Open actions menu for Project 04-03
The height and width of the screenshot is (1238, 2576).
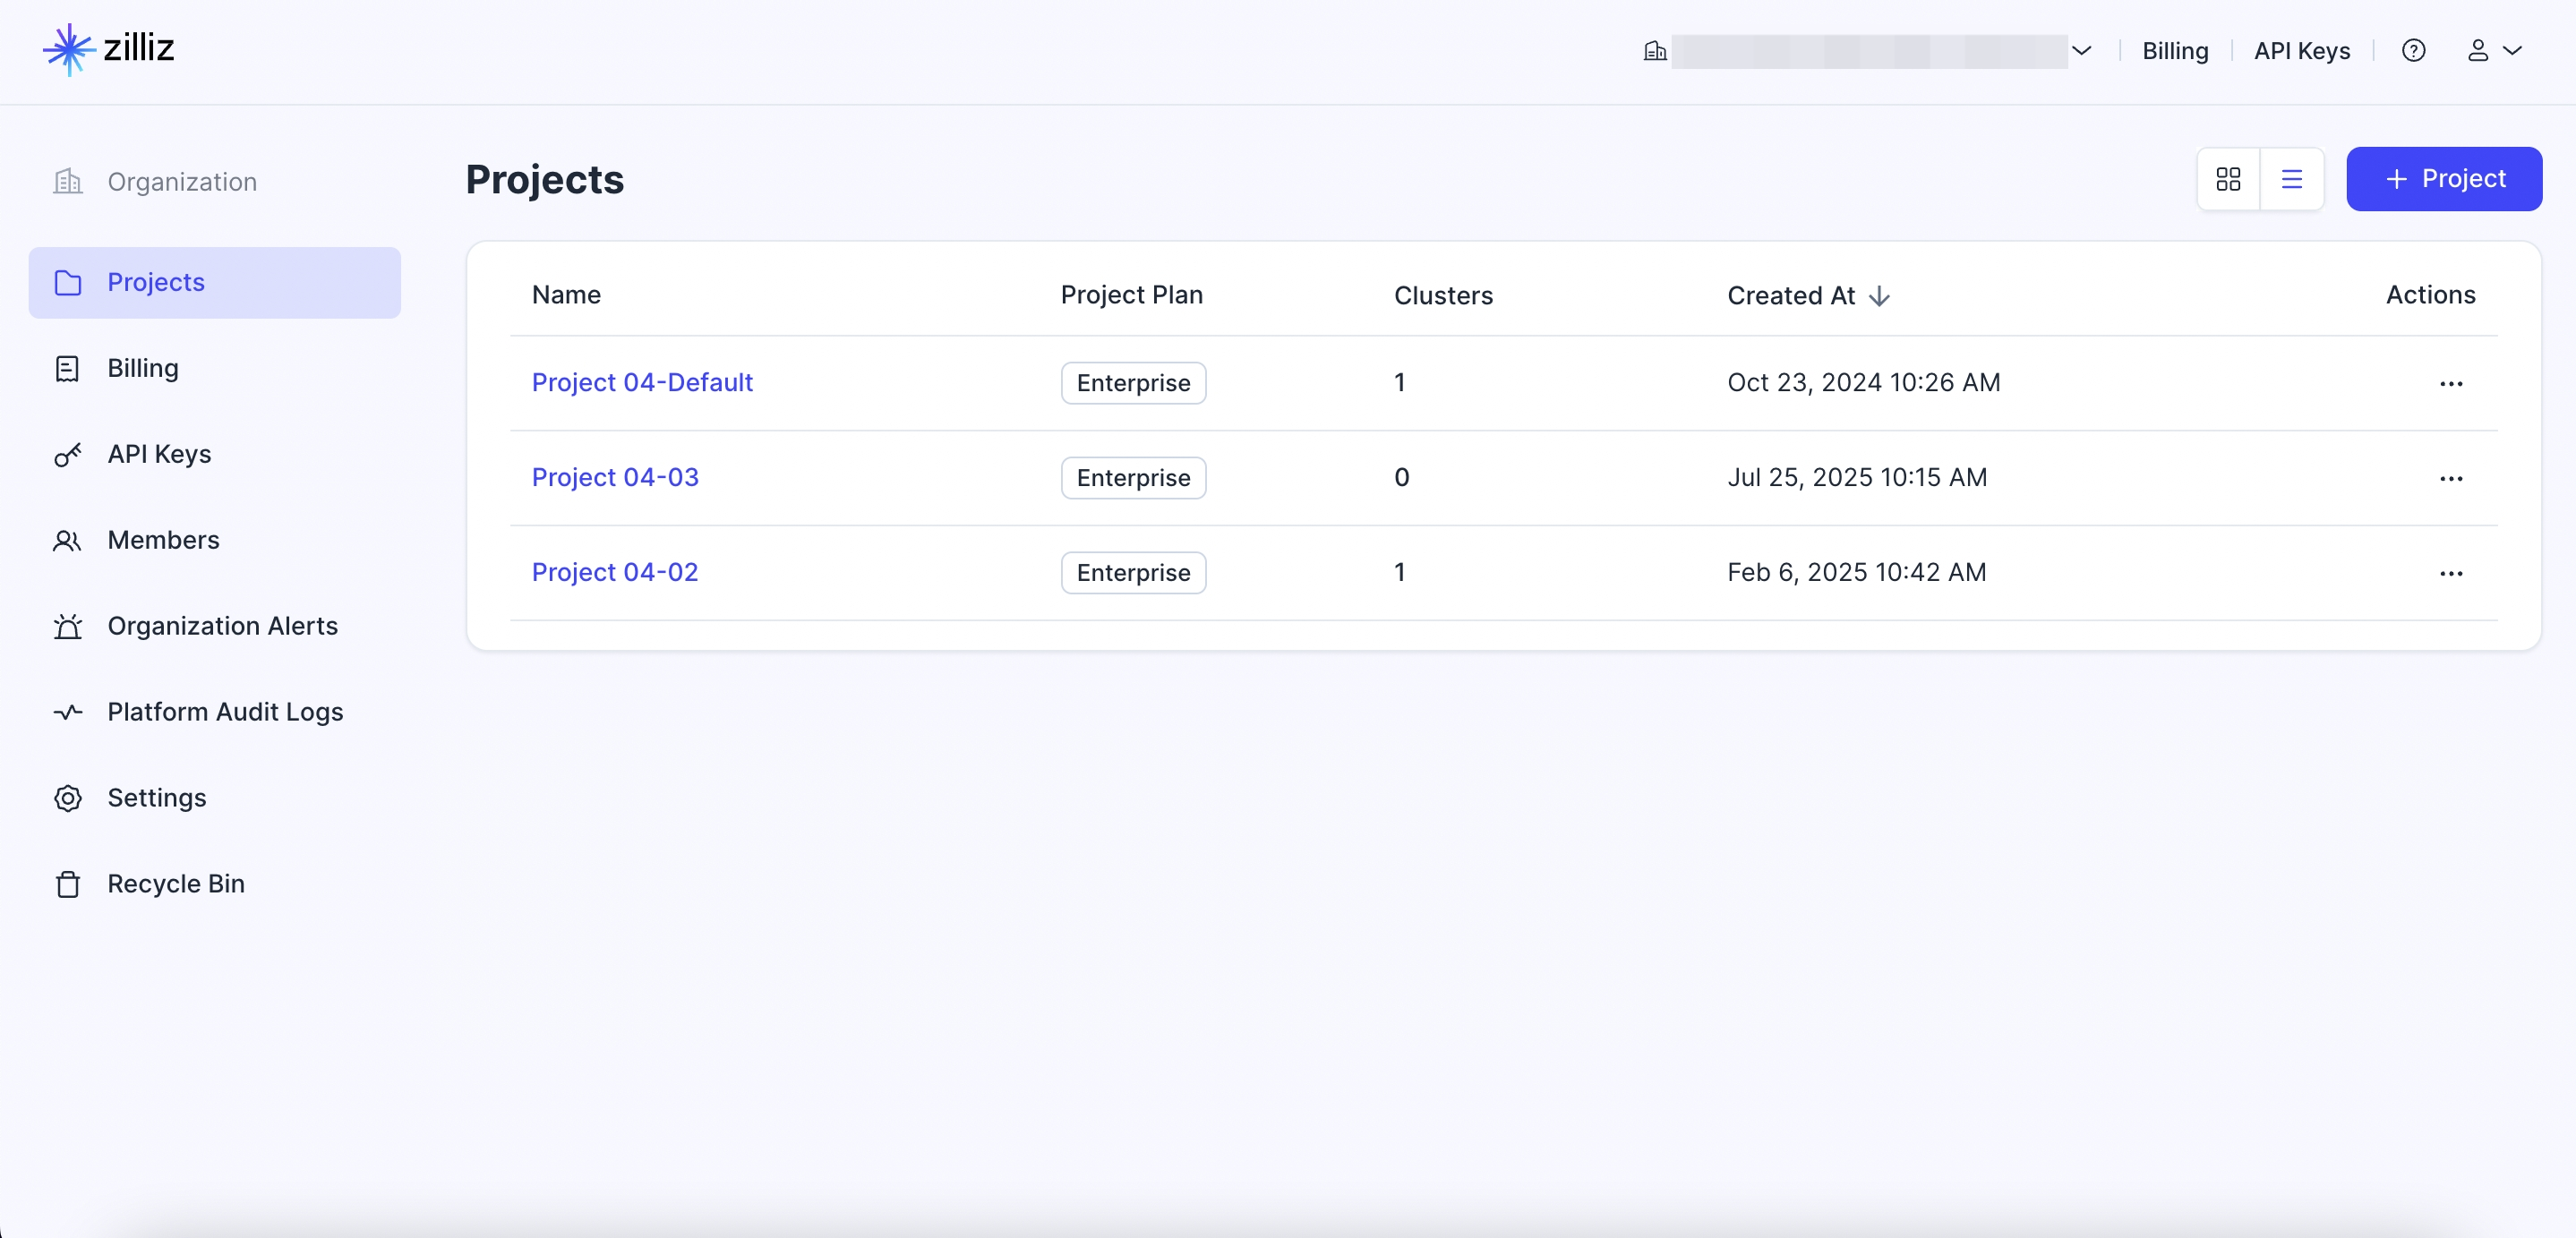pyautogui.click(x=2450, y=479)
